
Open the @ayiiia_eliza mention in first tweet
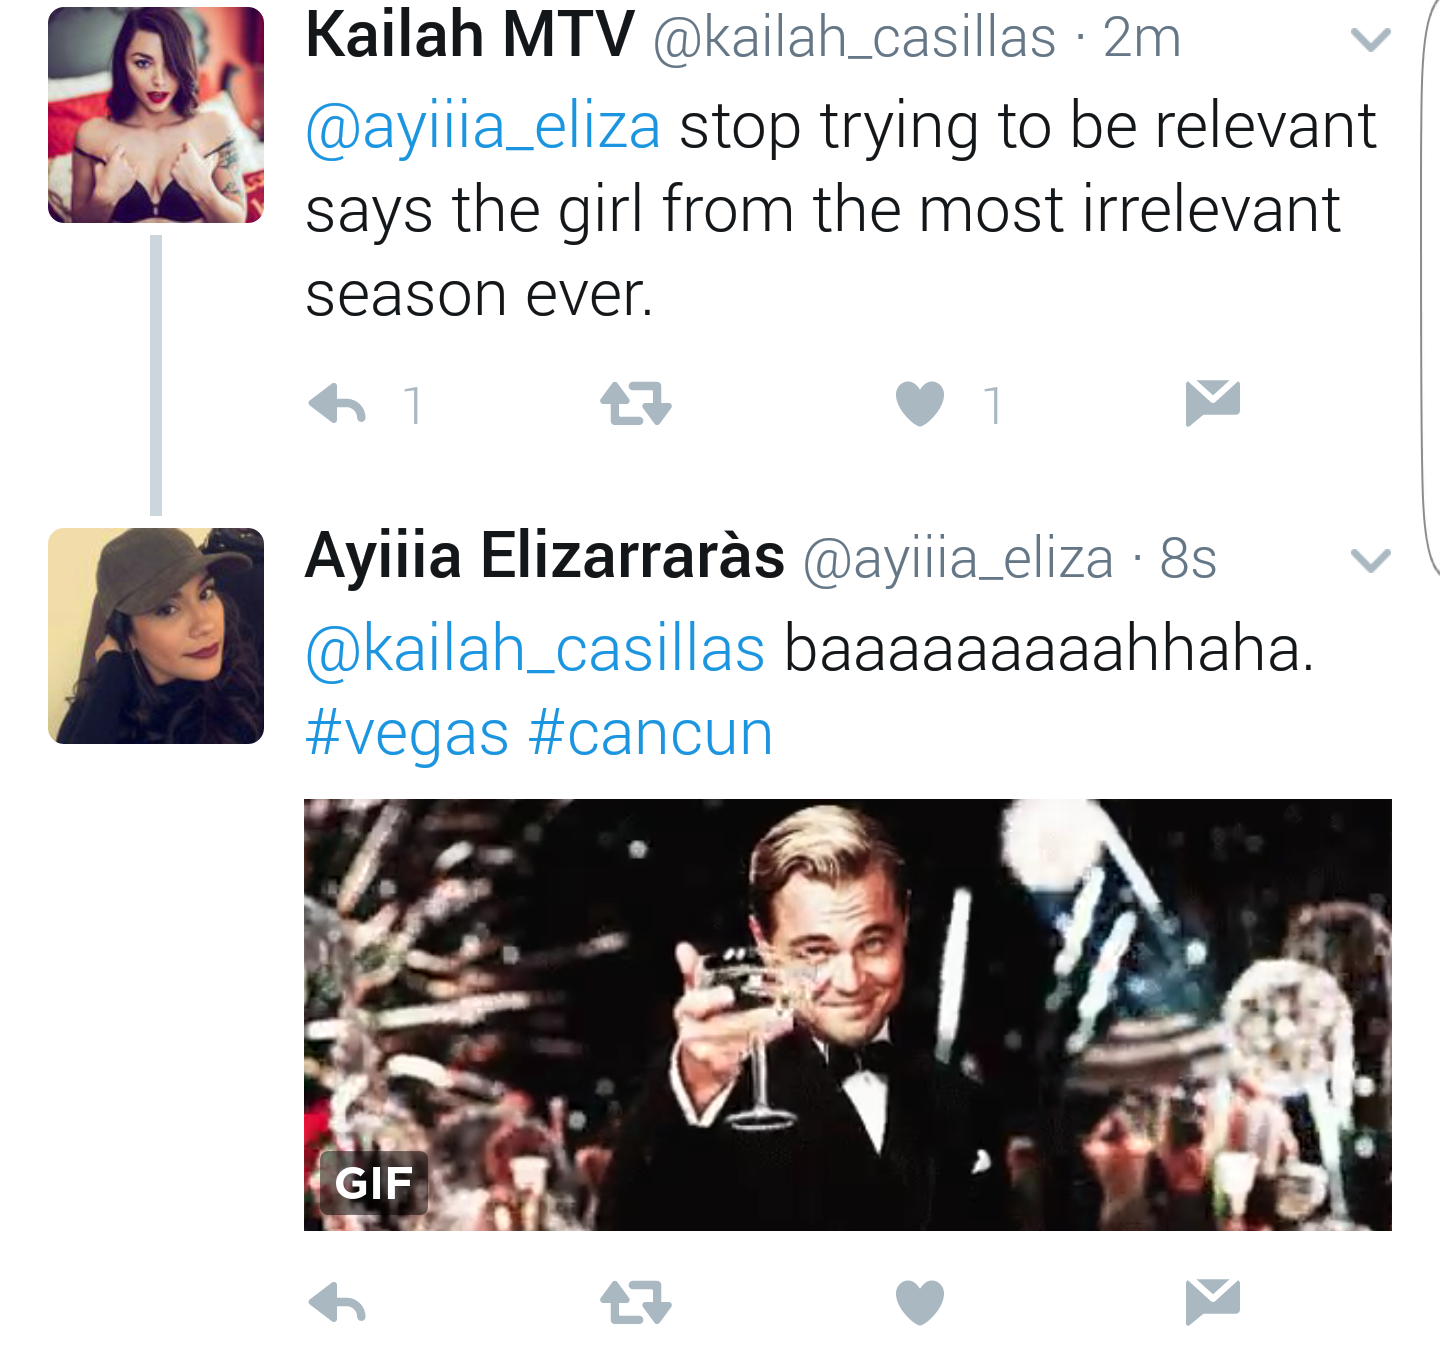pos(483,128)
